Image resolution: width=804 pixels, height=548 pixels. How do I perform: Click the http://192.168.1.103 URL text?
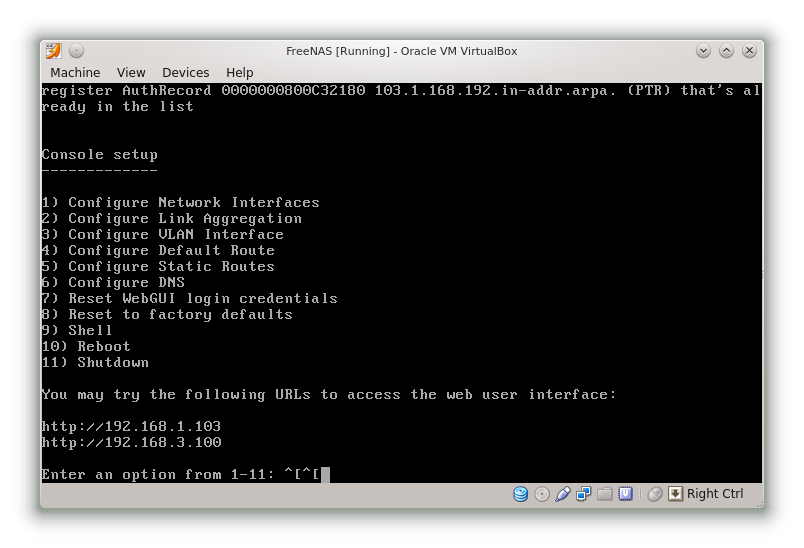pyautogui.click(x=131, y=426)
